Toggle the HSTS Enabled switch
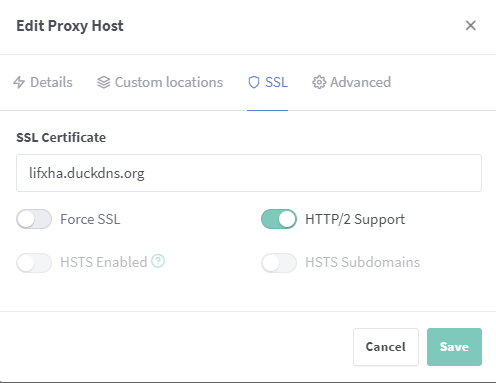The image size is (496, 383). 34,263
